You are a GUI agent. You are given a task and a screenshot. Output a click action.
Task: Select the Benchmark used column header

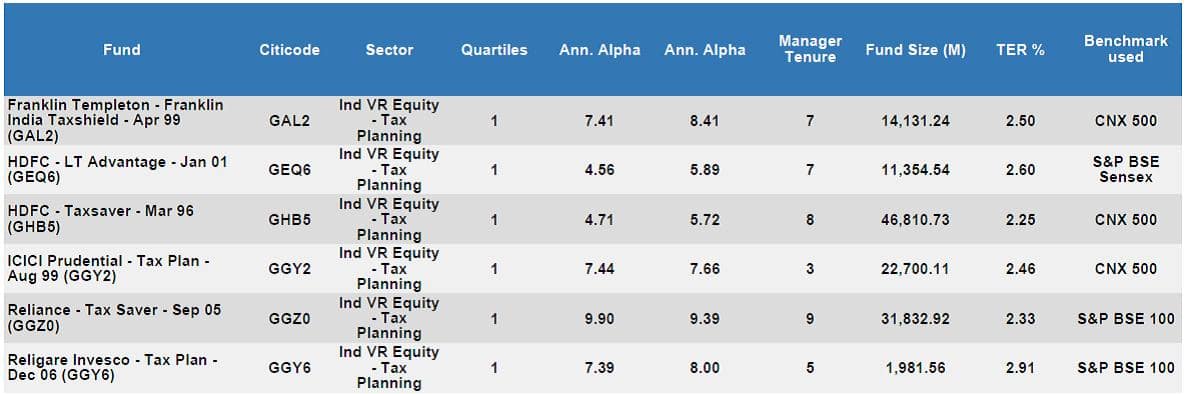coord(1126,49)
